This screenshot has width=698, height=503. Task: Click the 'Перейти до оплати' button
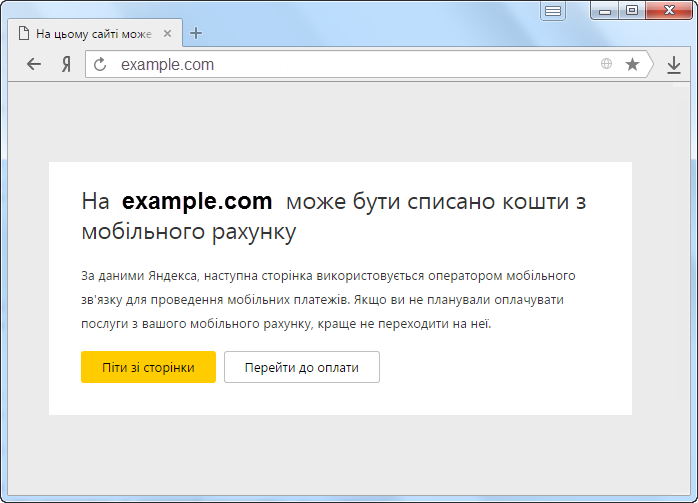click(302, 367)
